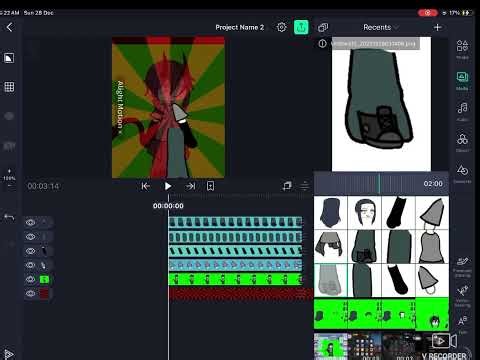480x360 pixels.
Task: Add a bookmark at the playhead
Action: click(210, 186)
